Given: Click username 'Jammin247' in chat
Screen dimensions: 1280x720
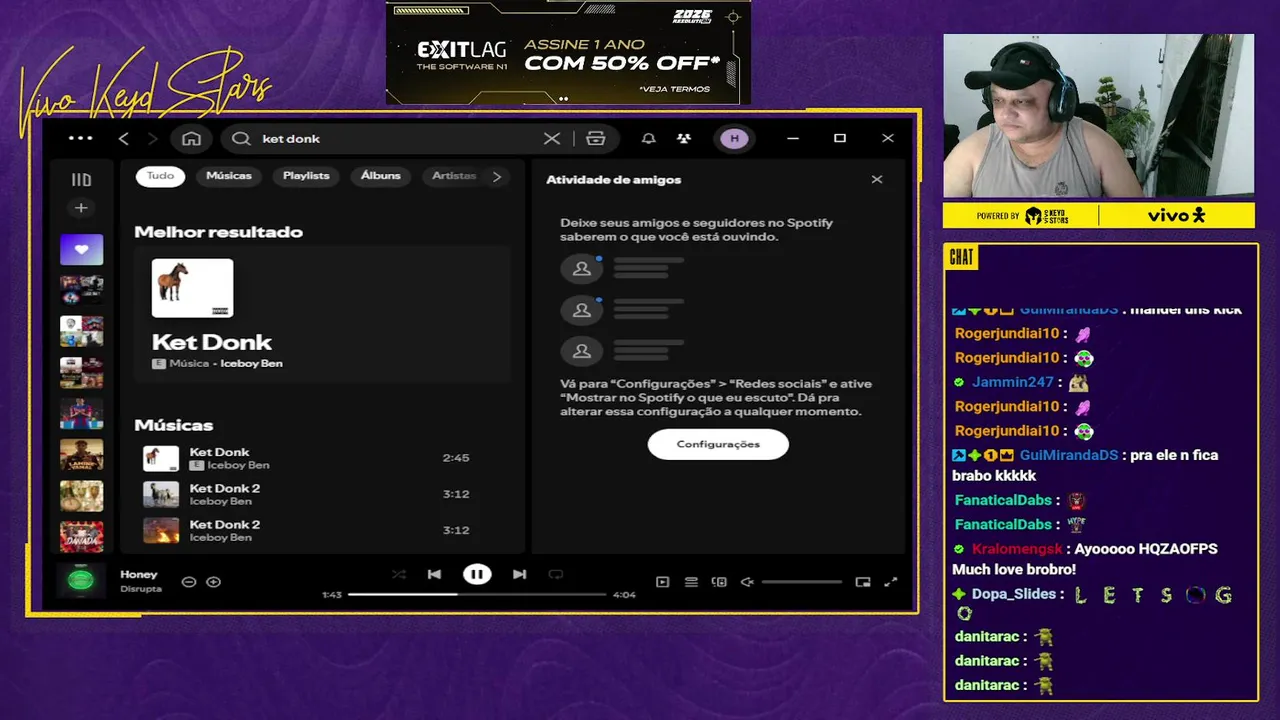Looking at the screenshot, I should tap(1012, 382).
